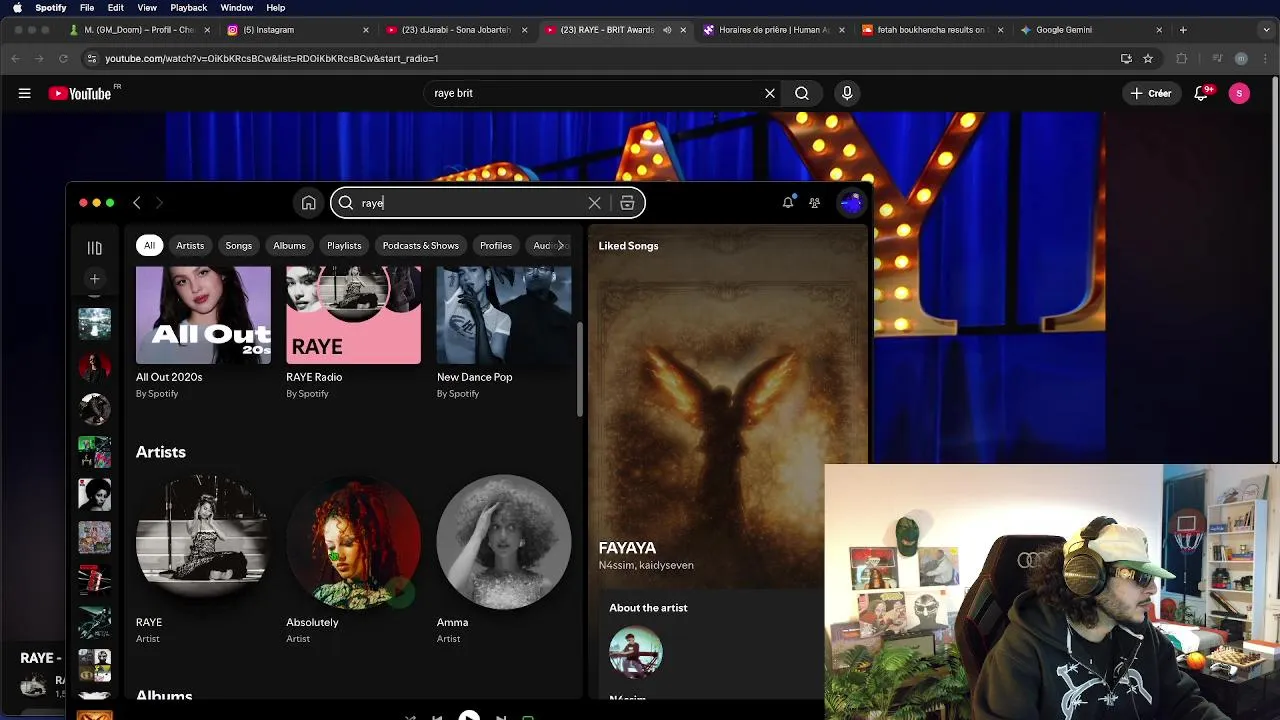Filter results by Artists
This screenshot has height=720, width=1280.
point(190,245)
